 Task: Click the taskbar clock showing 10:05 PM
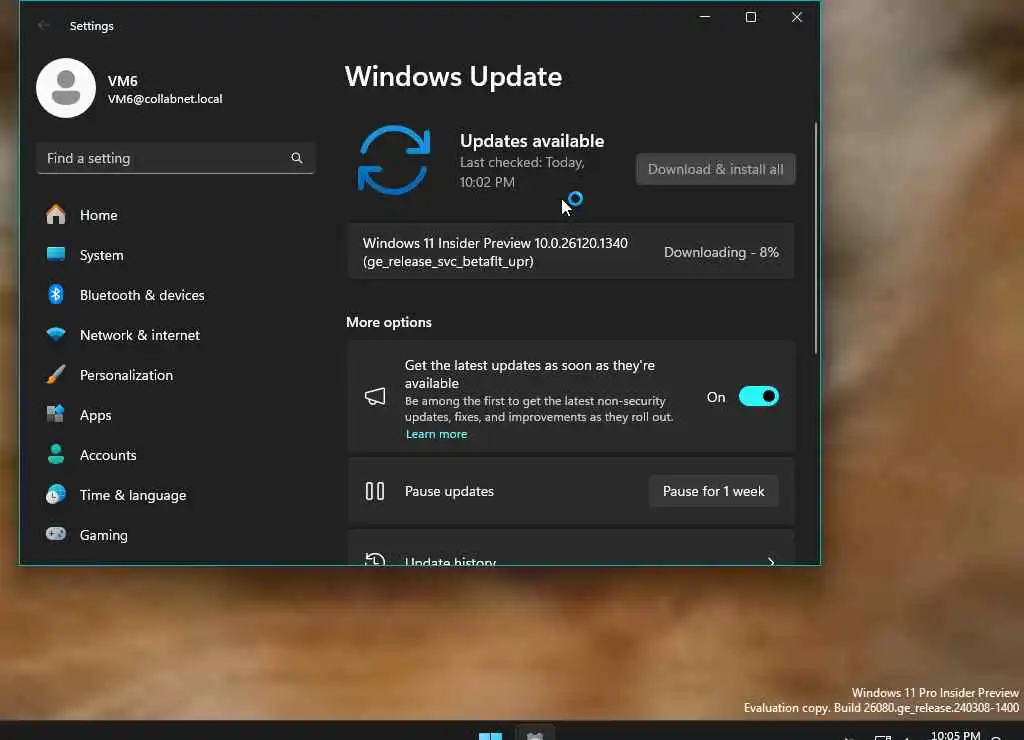pos(955,735)
